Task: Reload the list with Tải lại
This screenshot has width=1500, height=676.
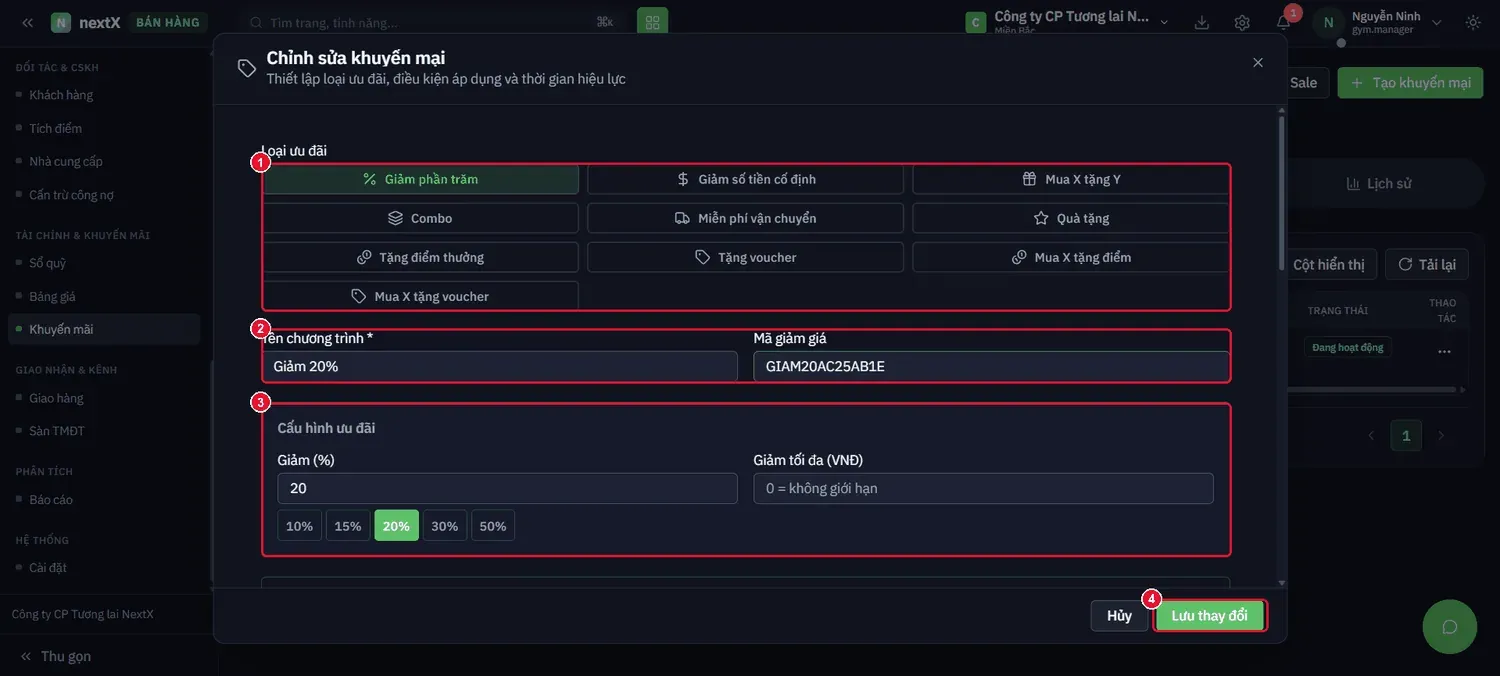Action: (x=1426, y=264)
